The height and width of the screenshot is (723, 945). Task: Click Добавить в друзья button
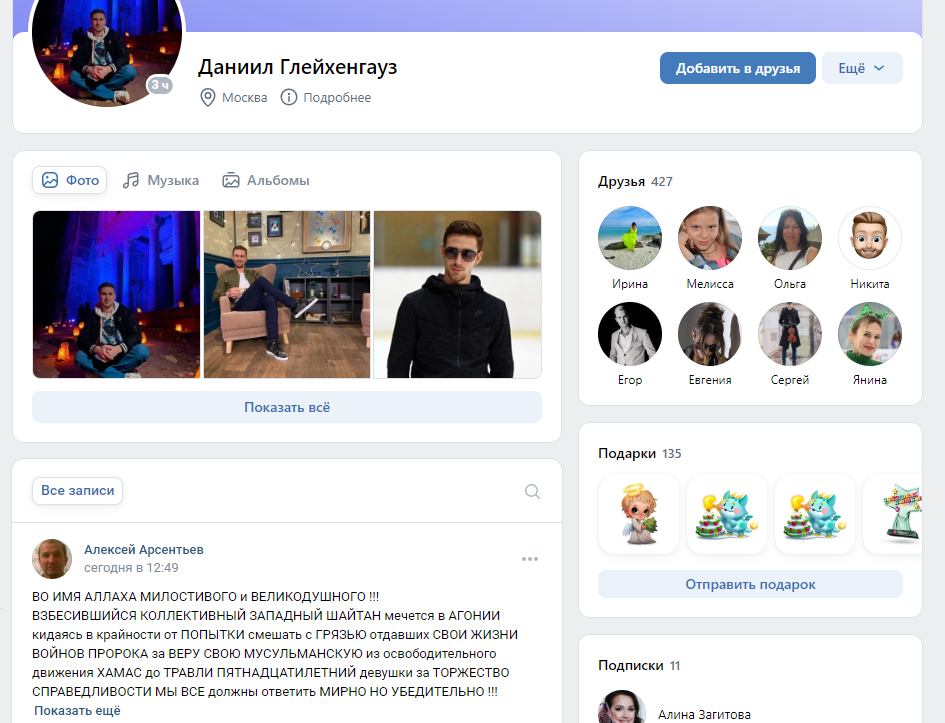(x=737, y=68)
